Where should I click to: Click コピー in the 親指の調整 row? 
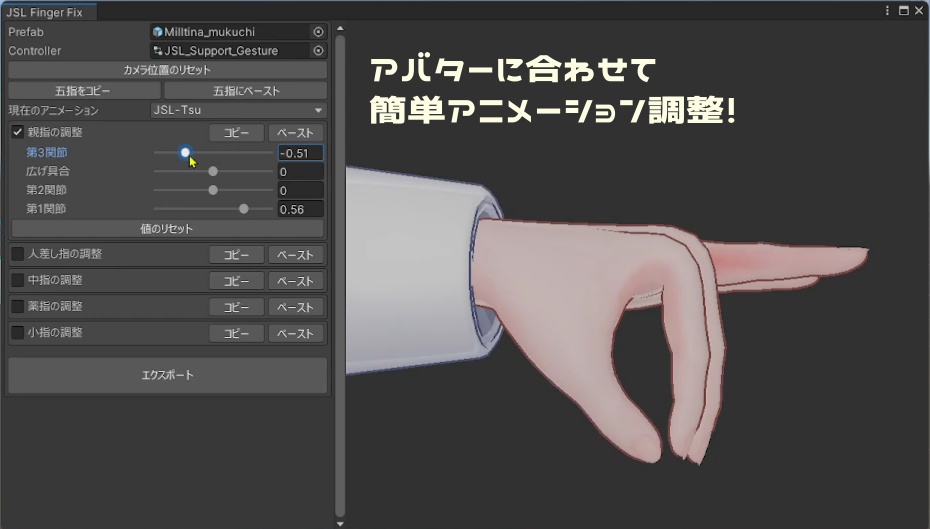coord(236,133)
